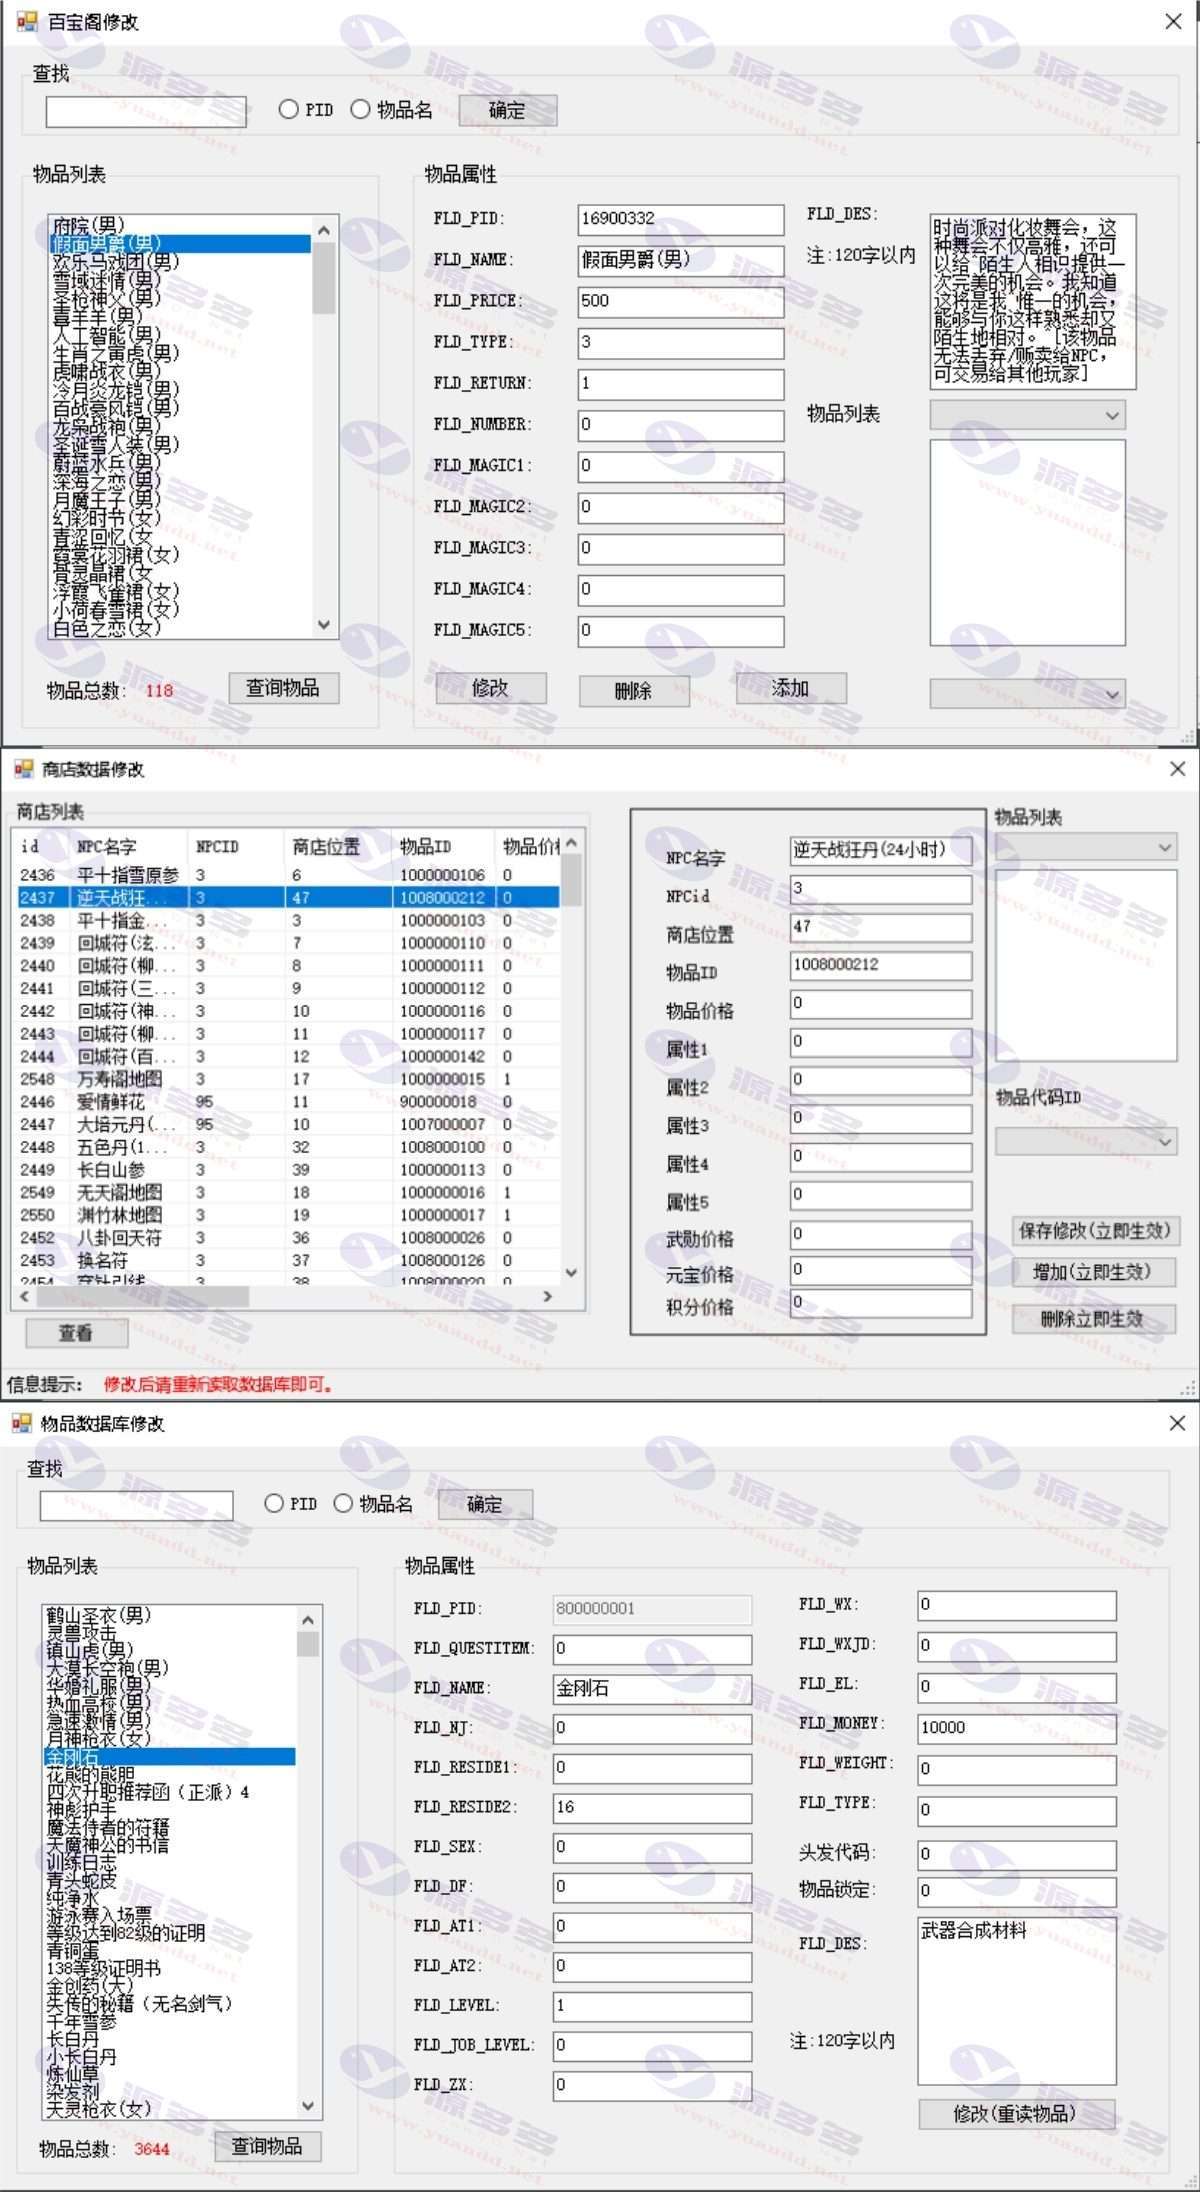1200x2192 pixels.
Task: Click 查询物品 button in 百宝阁修改 window
Action: [x=283, y=688]
